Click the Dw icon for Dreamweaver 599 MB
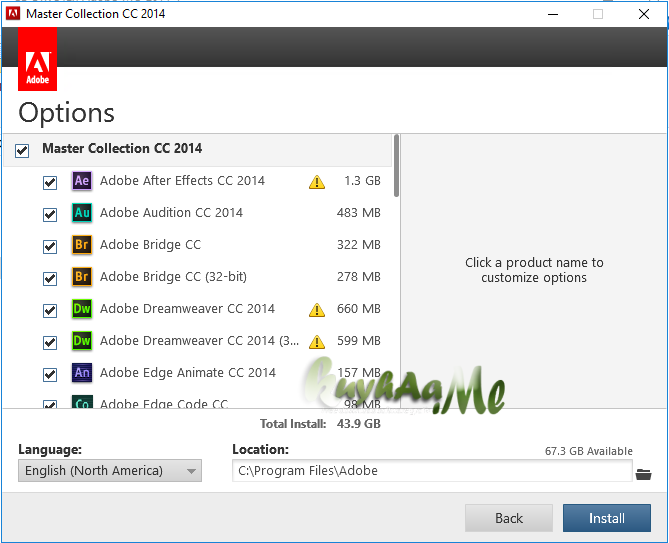 [x=82, y=340]
